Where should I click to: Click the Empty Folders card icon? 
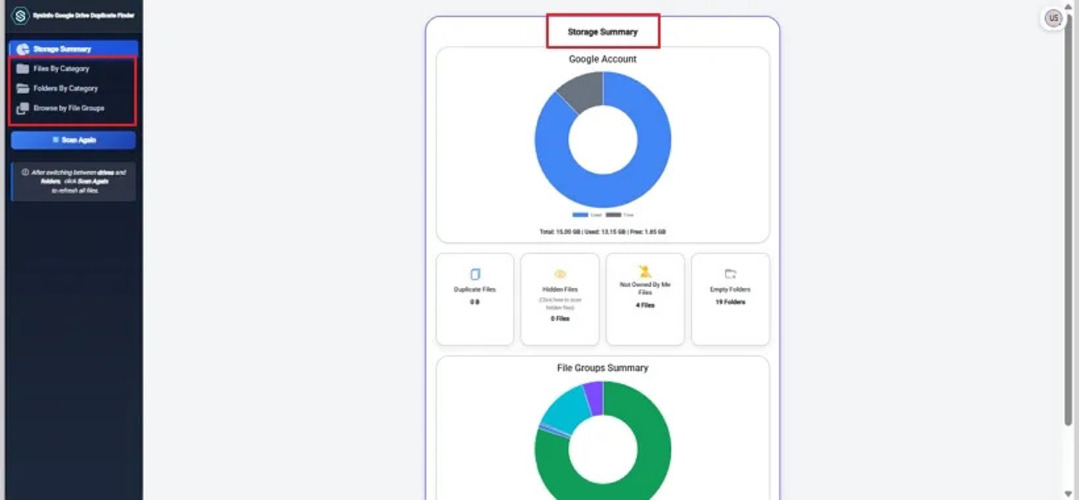click(730, 274)
